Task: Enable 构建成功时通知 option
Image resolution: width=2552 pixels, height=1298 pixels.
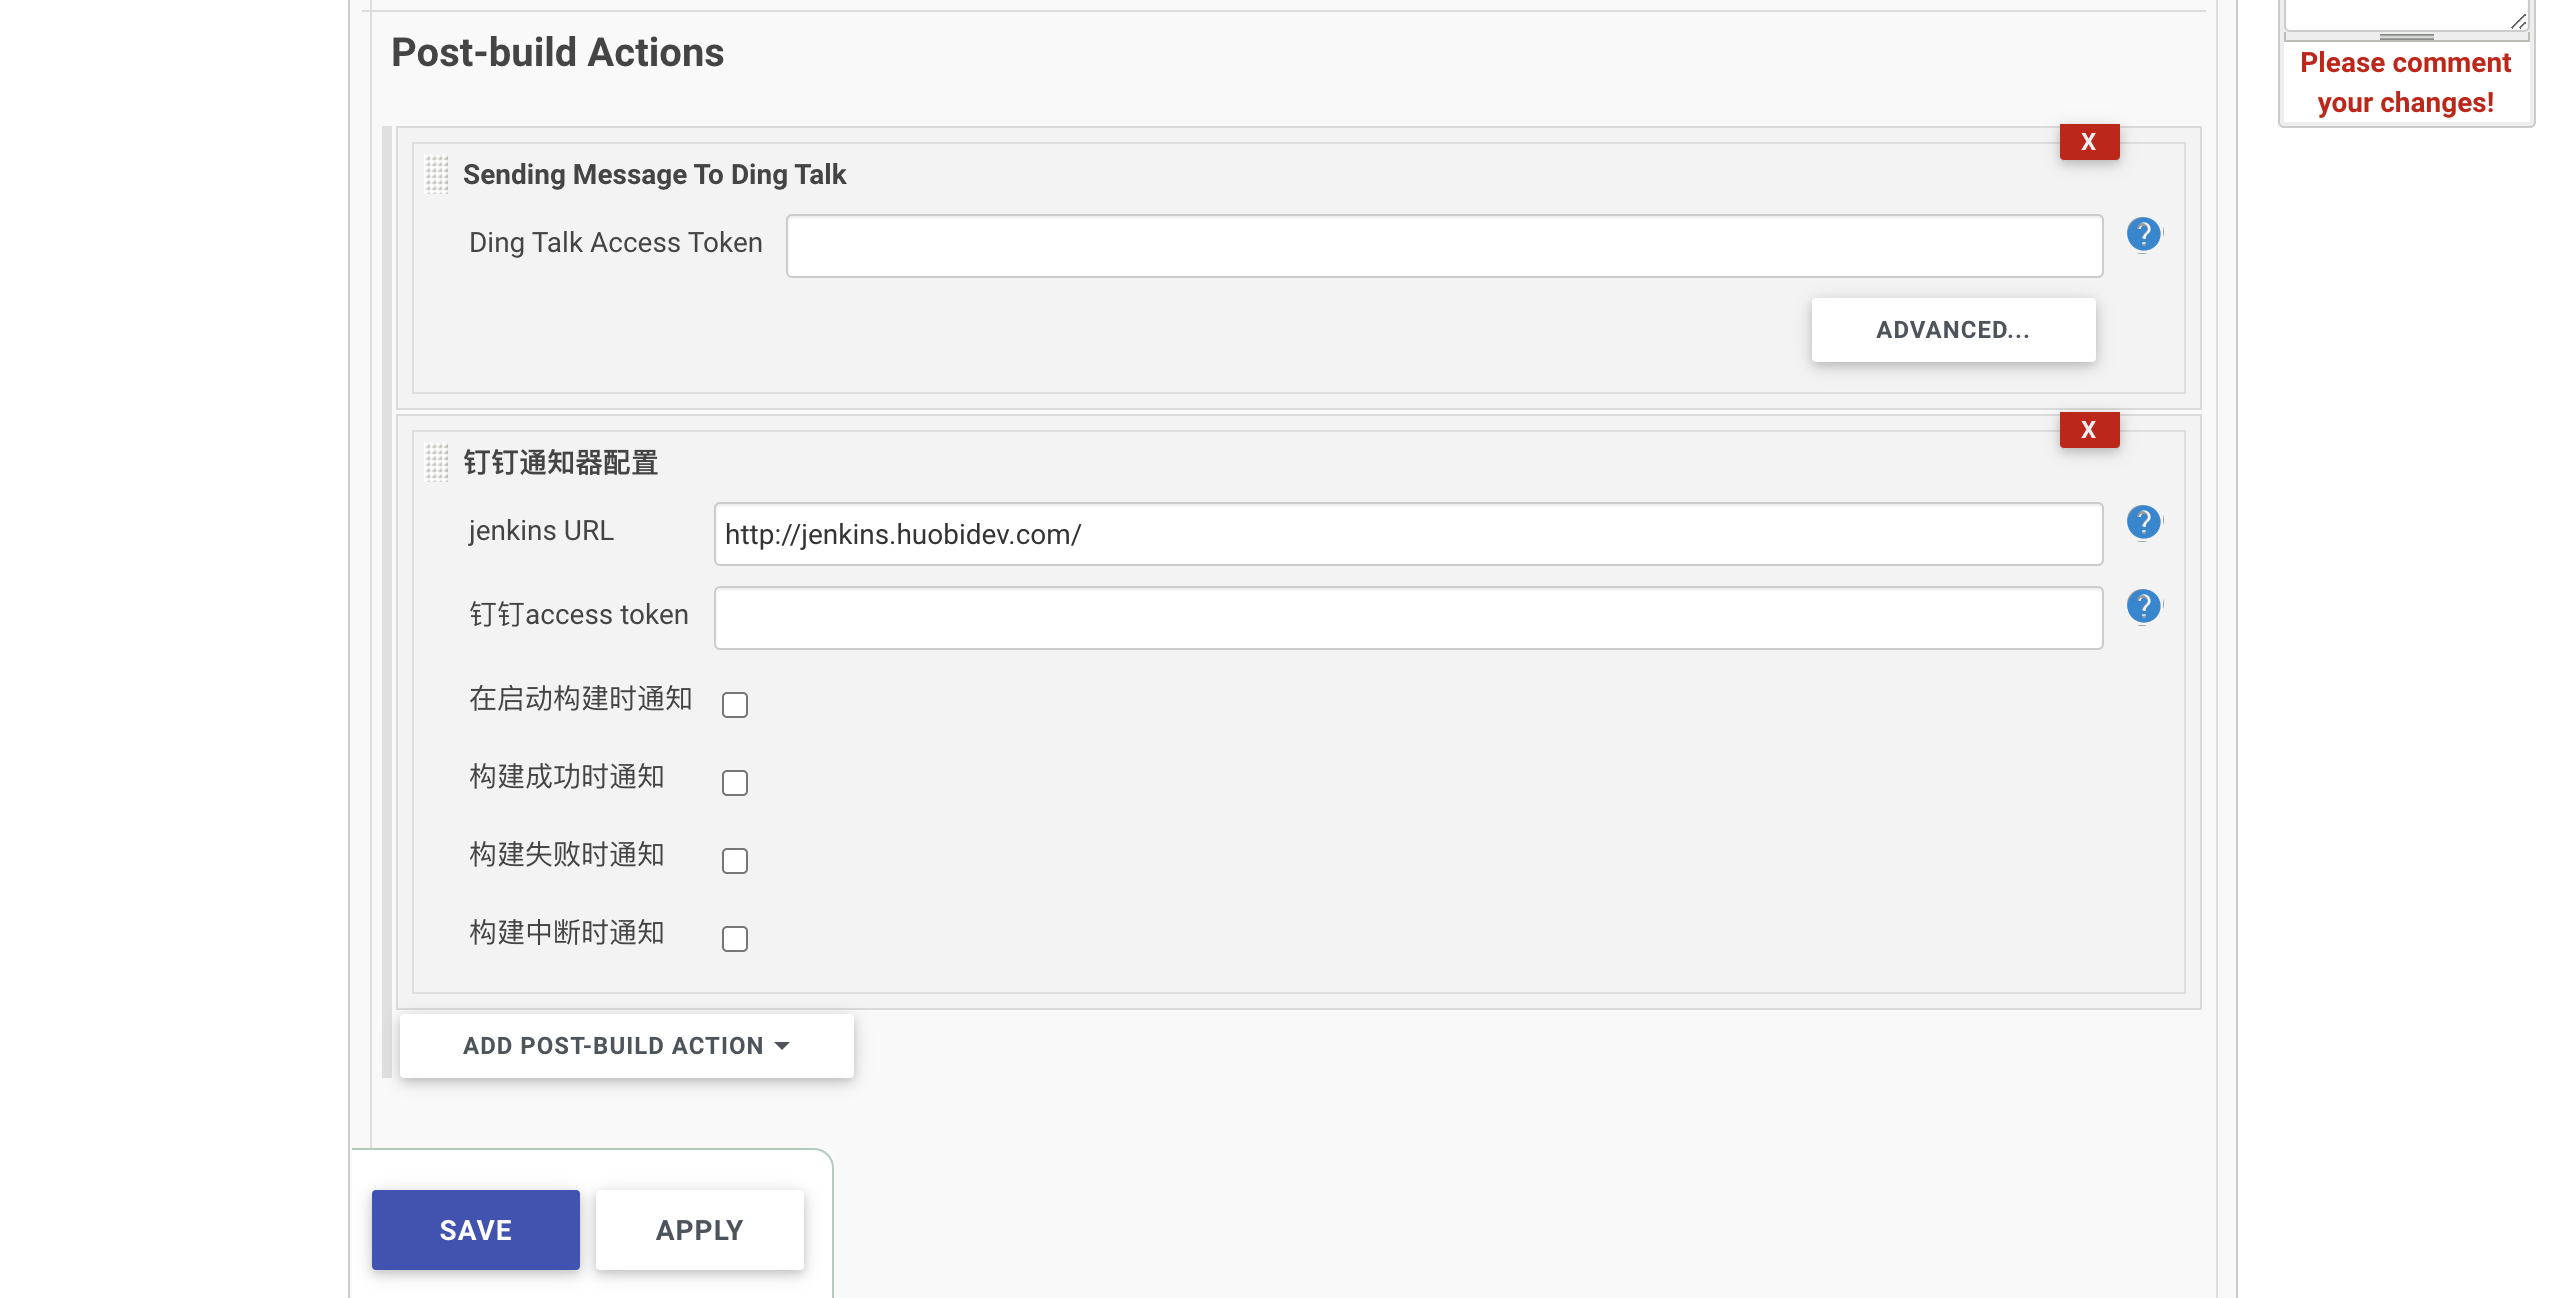Action: [x=735, y=783]
